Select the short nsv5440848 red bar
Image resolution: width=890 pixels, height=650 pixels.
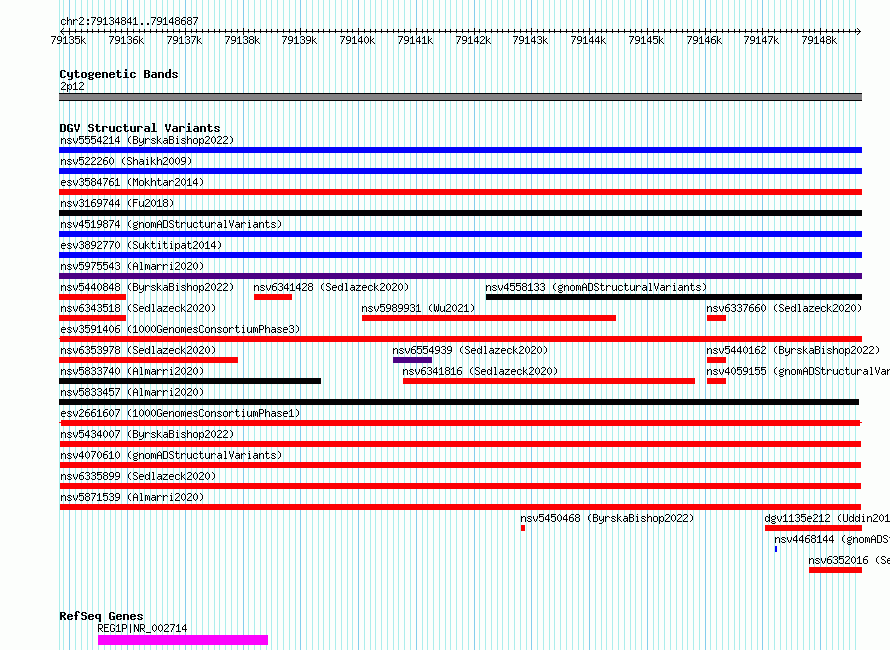tap(93, 297)
